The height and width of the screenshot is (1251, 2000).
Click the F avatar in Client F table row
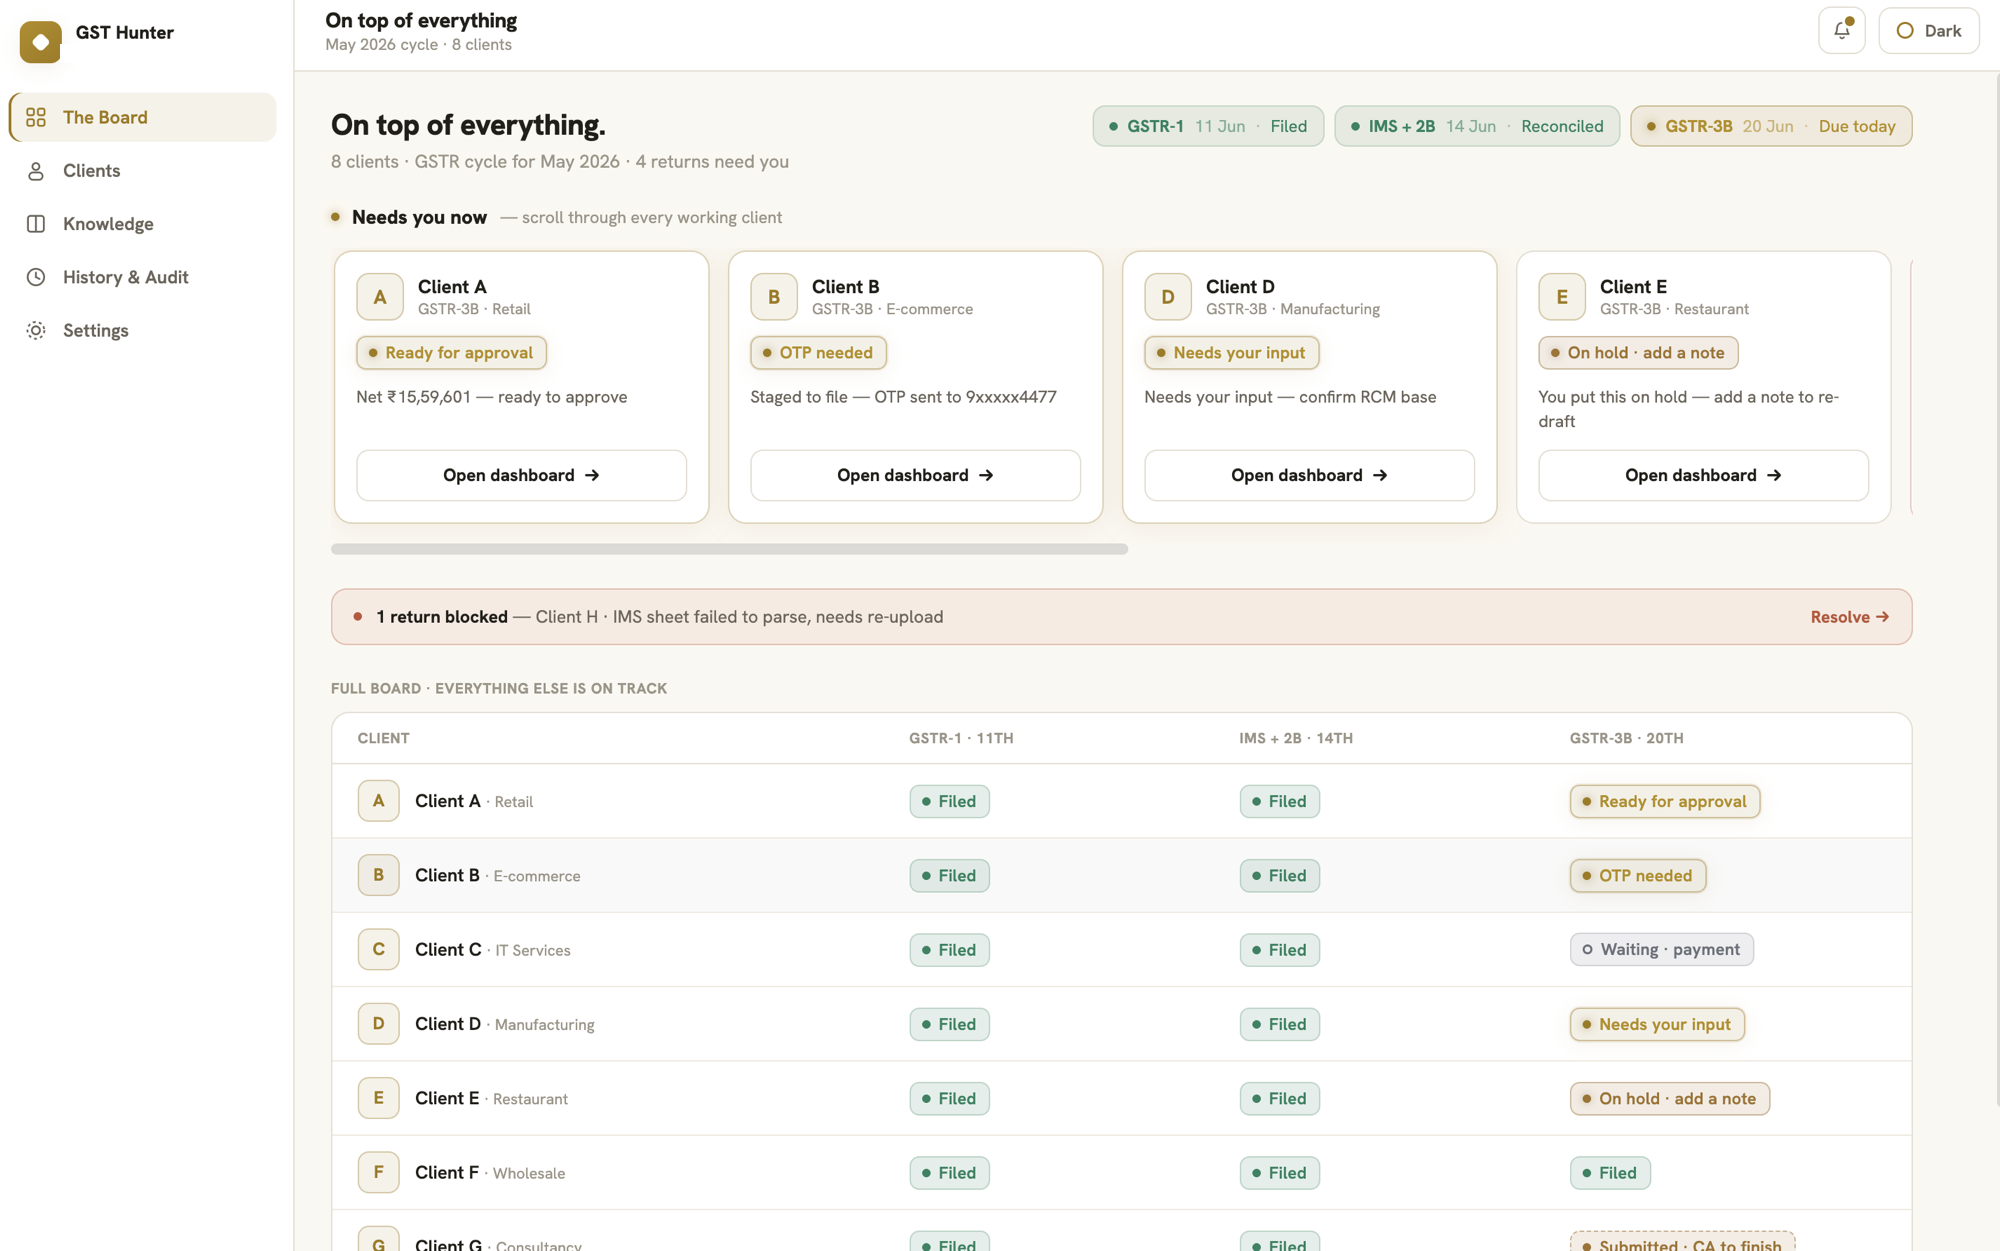tap(378, 1172)
